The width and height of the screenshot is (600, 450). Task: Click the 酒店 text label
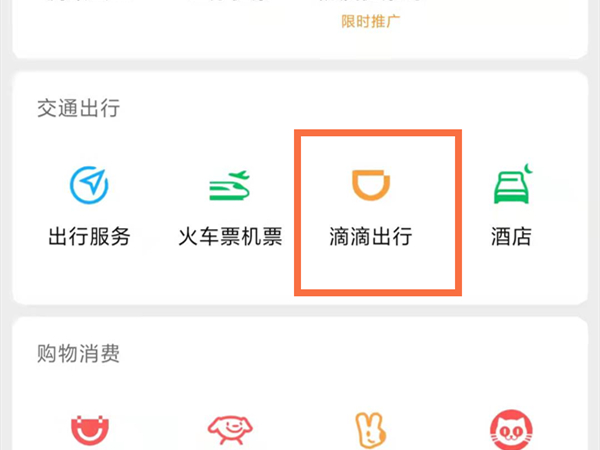point(512,236)
